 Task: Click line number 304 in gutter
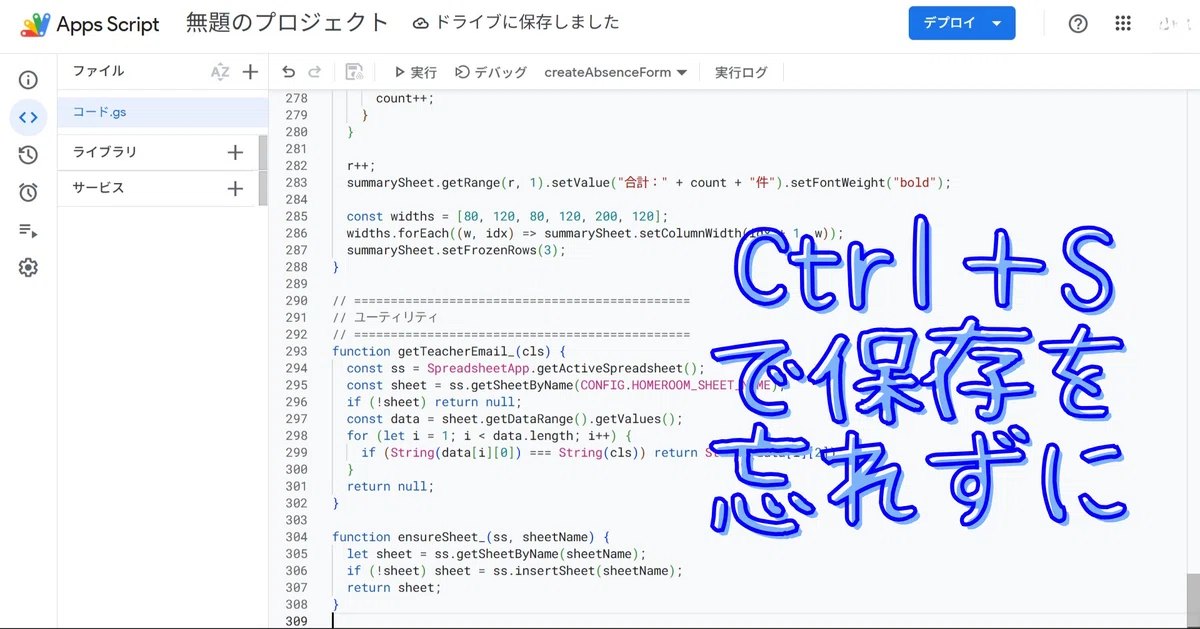(x=296, y=537)
